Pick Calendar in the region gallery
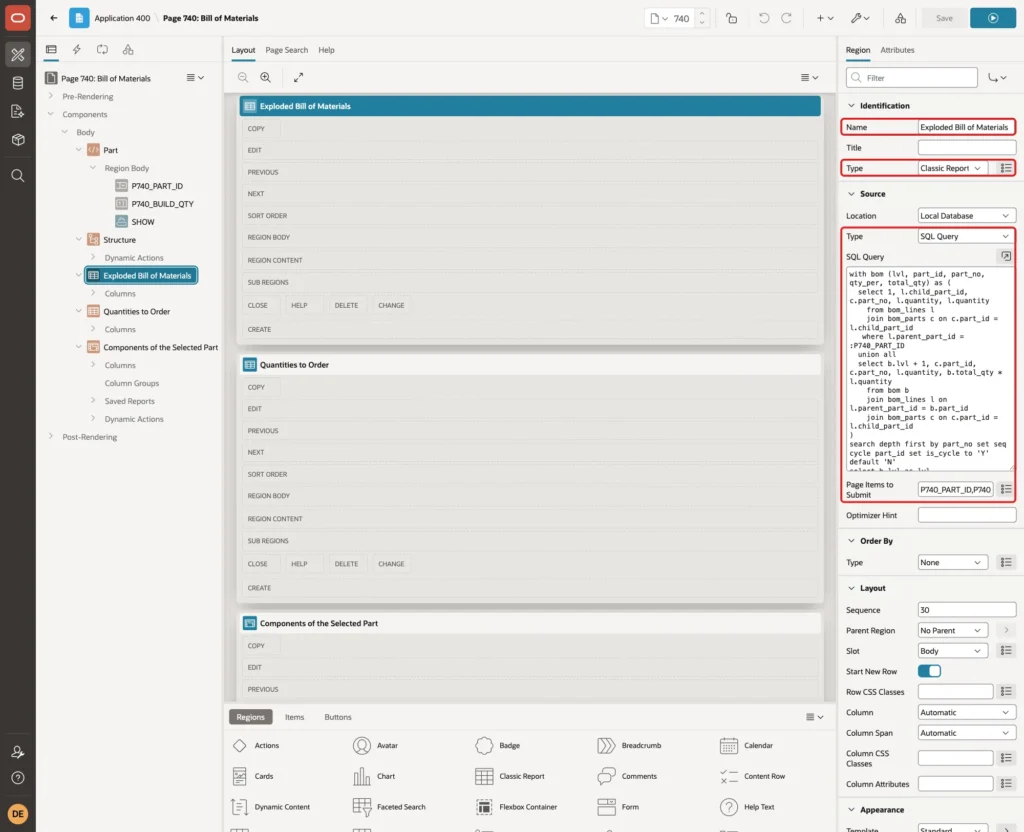1024x832 pixels. point(746,745)
